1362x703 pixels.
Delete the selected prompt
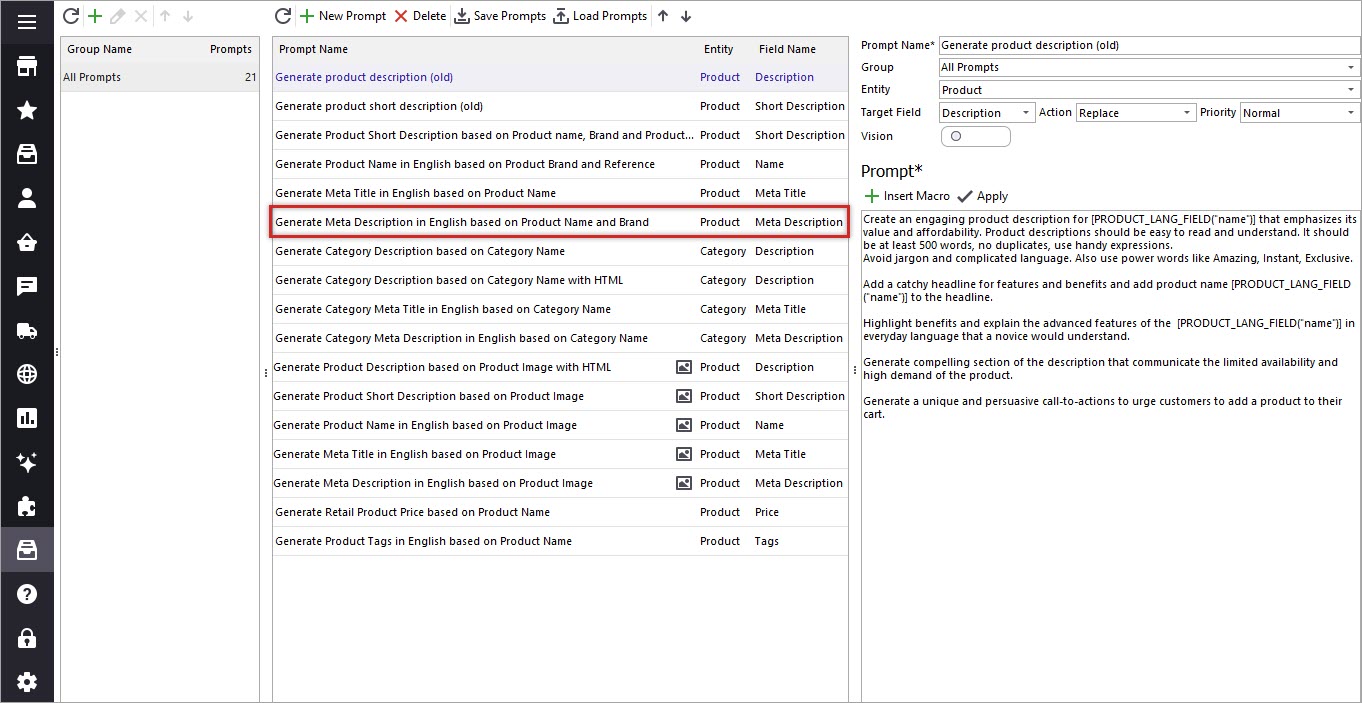point(420,16)
